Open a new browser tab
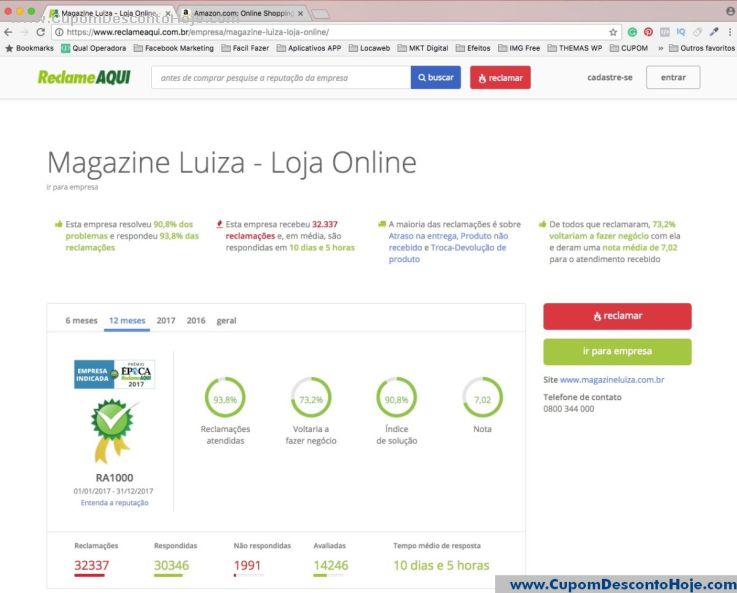The height and width of the screenshot is (593, 737). point(321,14)
